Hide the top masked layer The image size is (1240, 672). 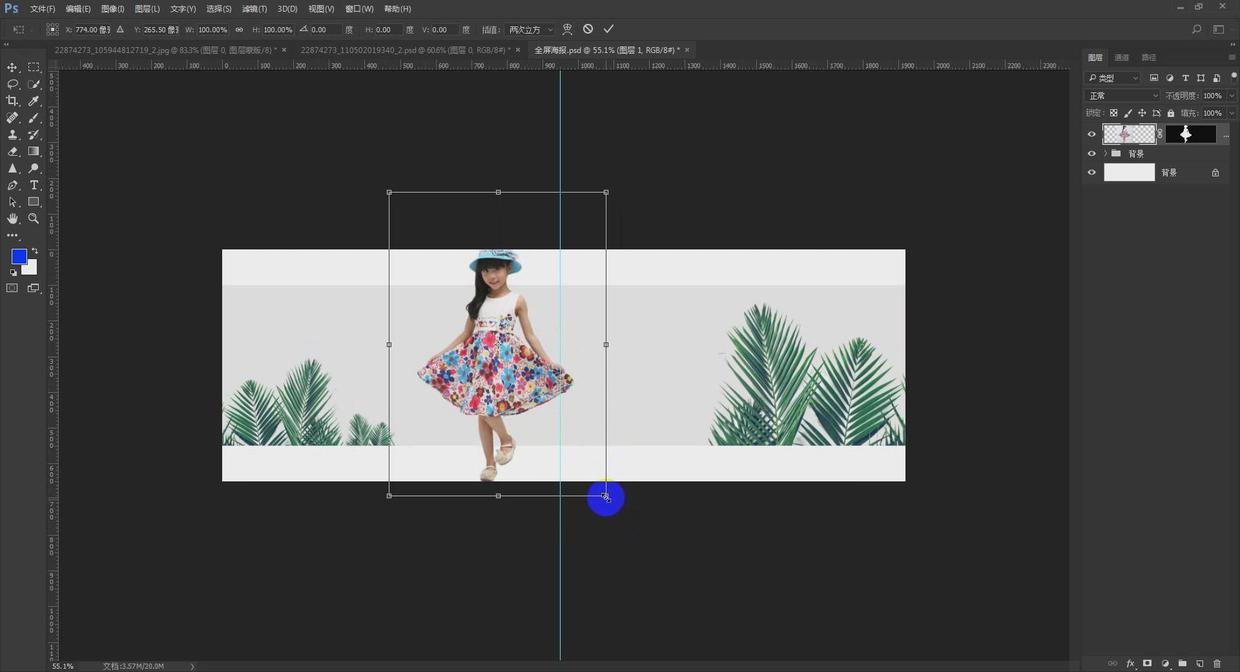point(1092,134)
